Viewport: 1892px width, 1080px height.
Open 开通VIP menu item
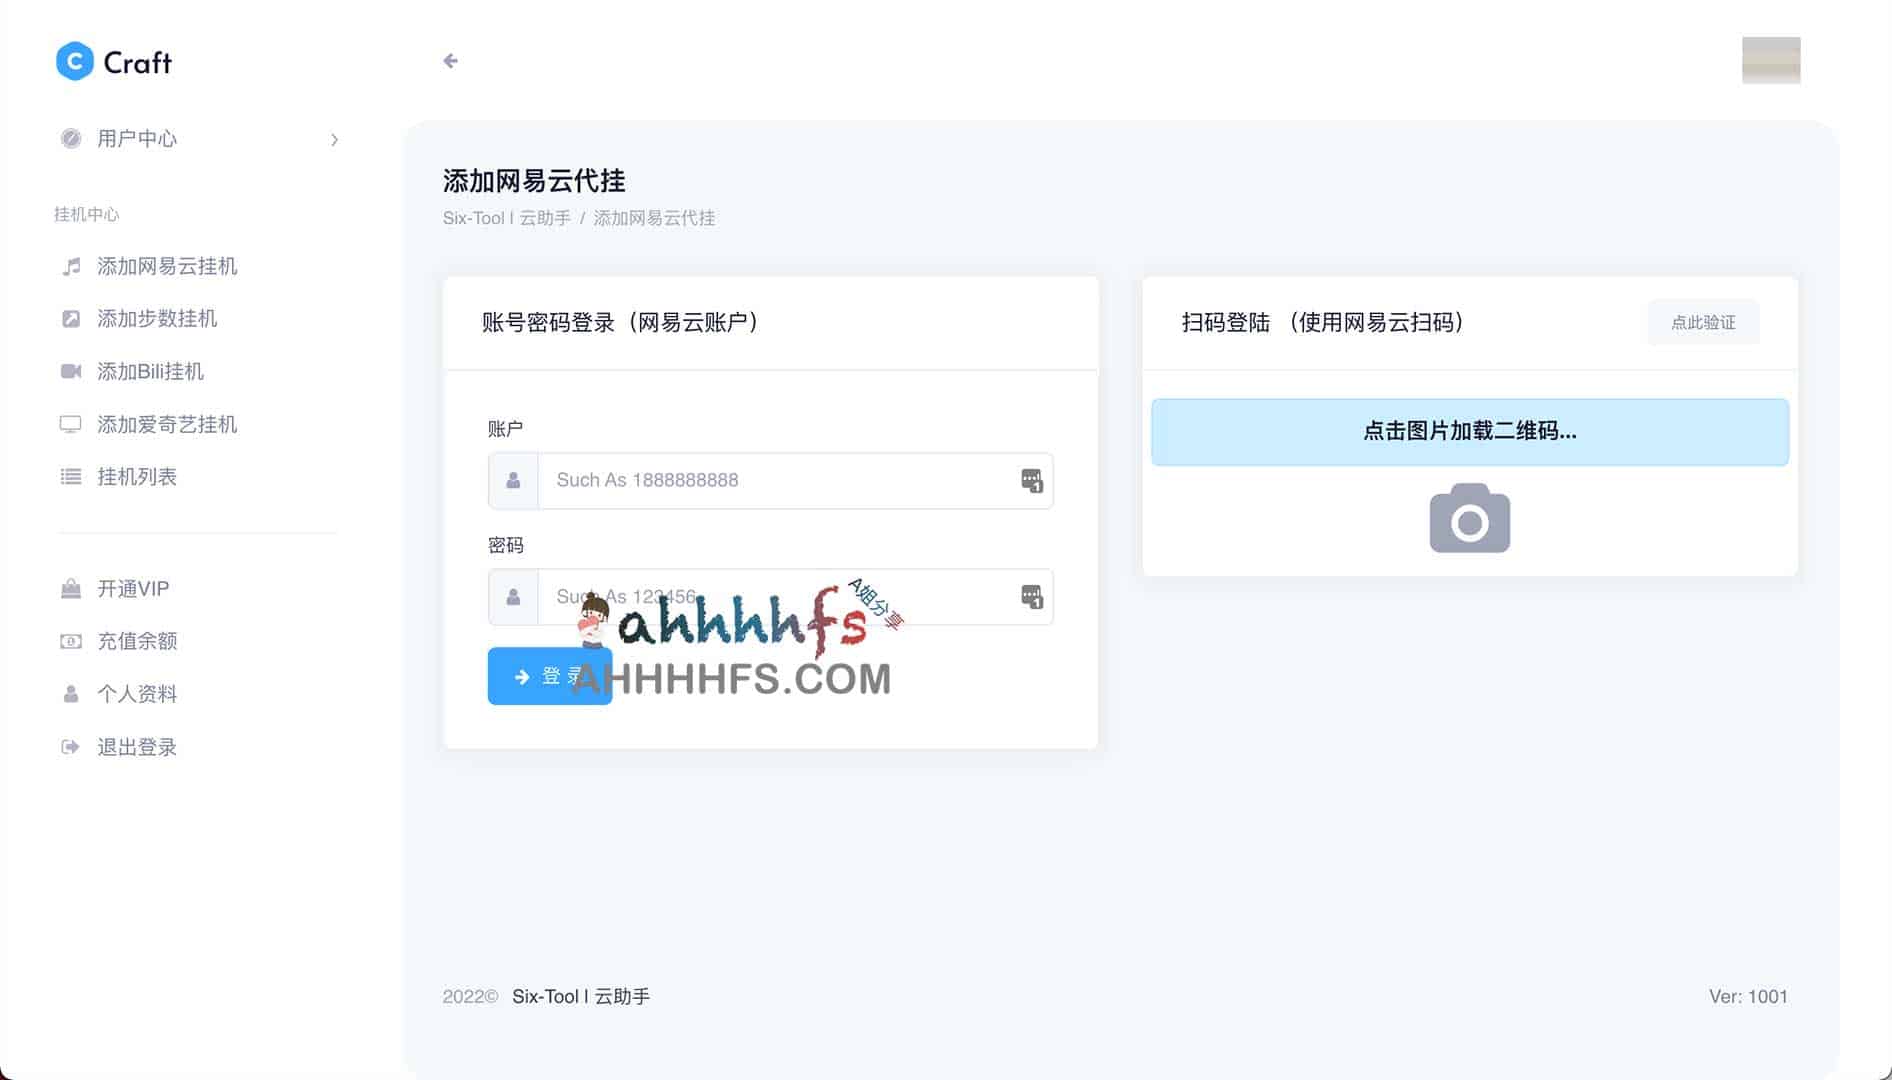pos(133,589)
